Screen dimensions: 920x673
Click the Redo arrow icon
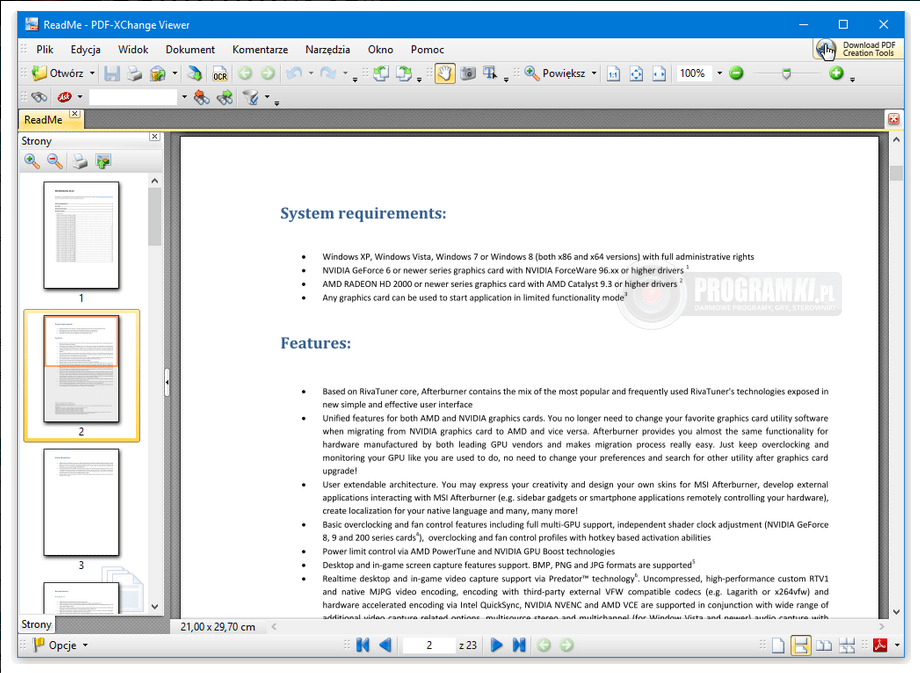point(328,73)
